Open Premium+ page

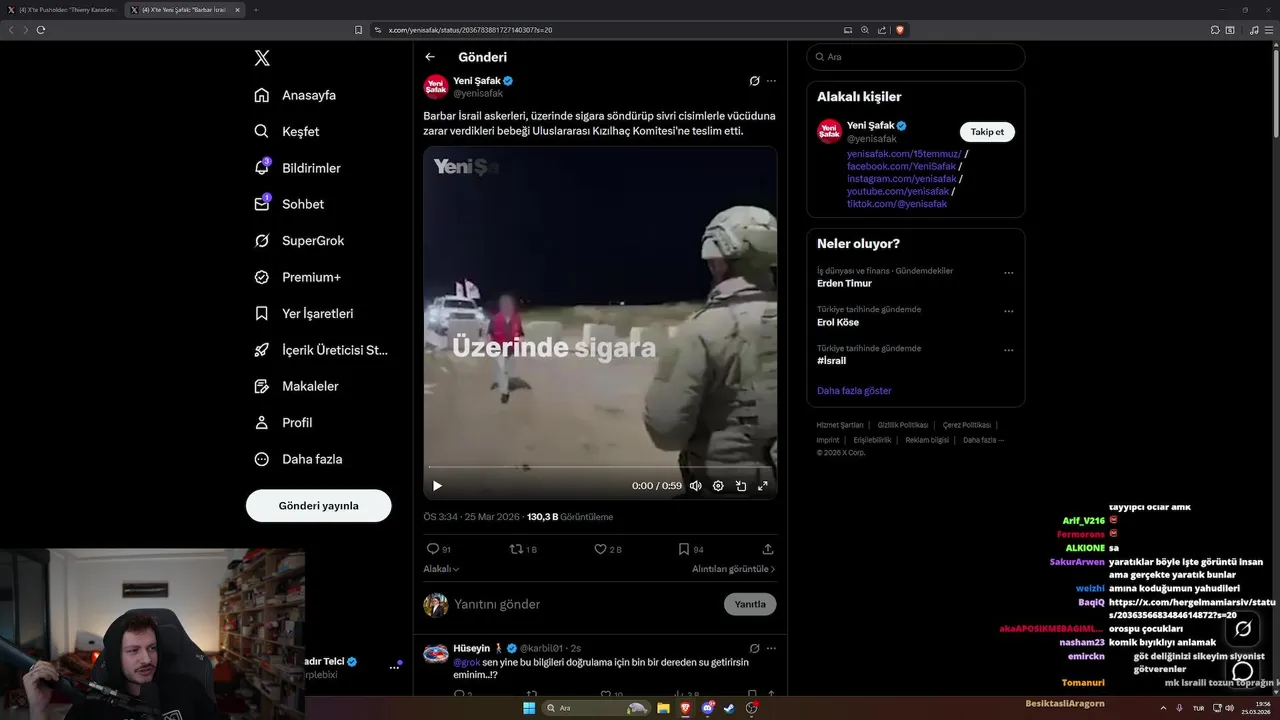tap(297, 277)
